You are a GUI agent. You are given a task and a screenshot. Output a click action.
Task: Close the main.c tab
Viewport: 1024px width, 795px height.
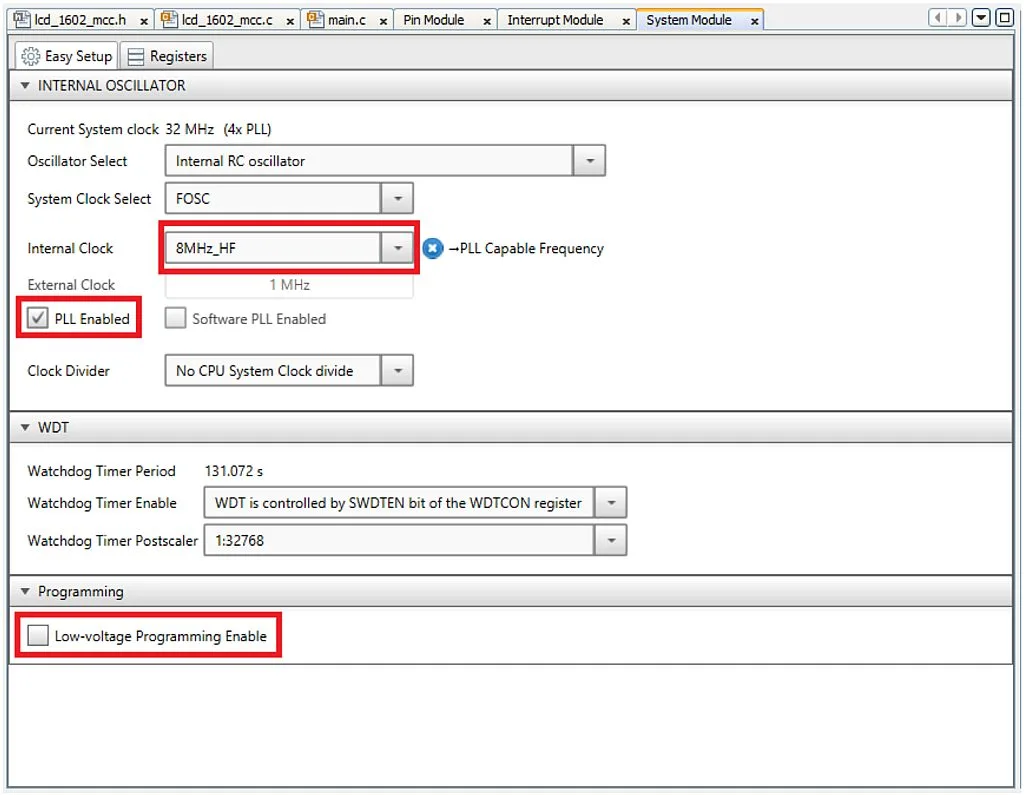pyautogui.click(x=383, y=21)
